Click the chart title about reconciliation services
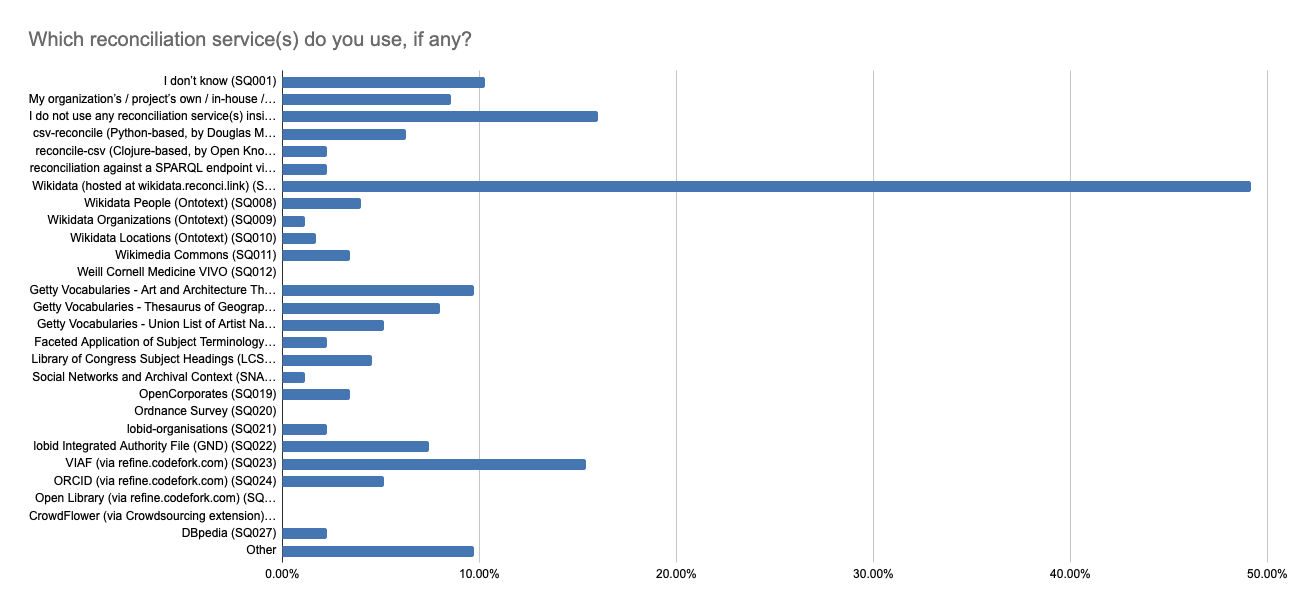The width and height of the screenshot is (1293, 607). 250,39
